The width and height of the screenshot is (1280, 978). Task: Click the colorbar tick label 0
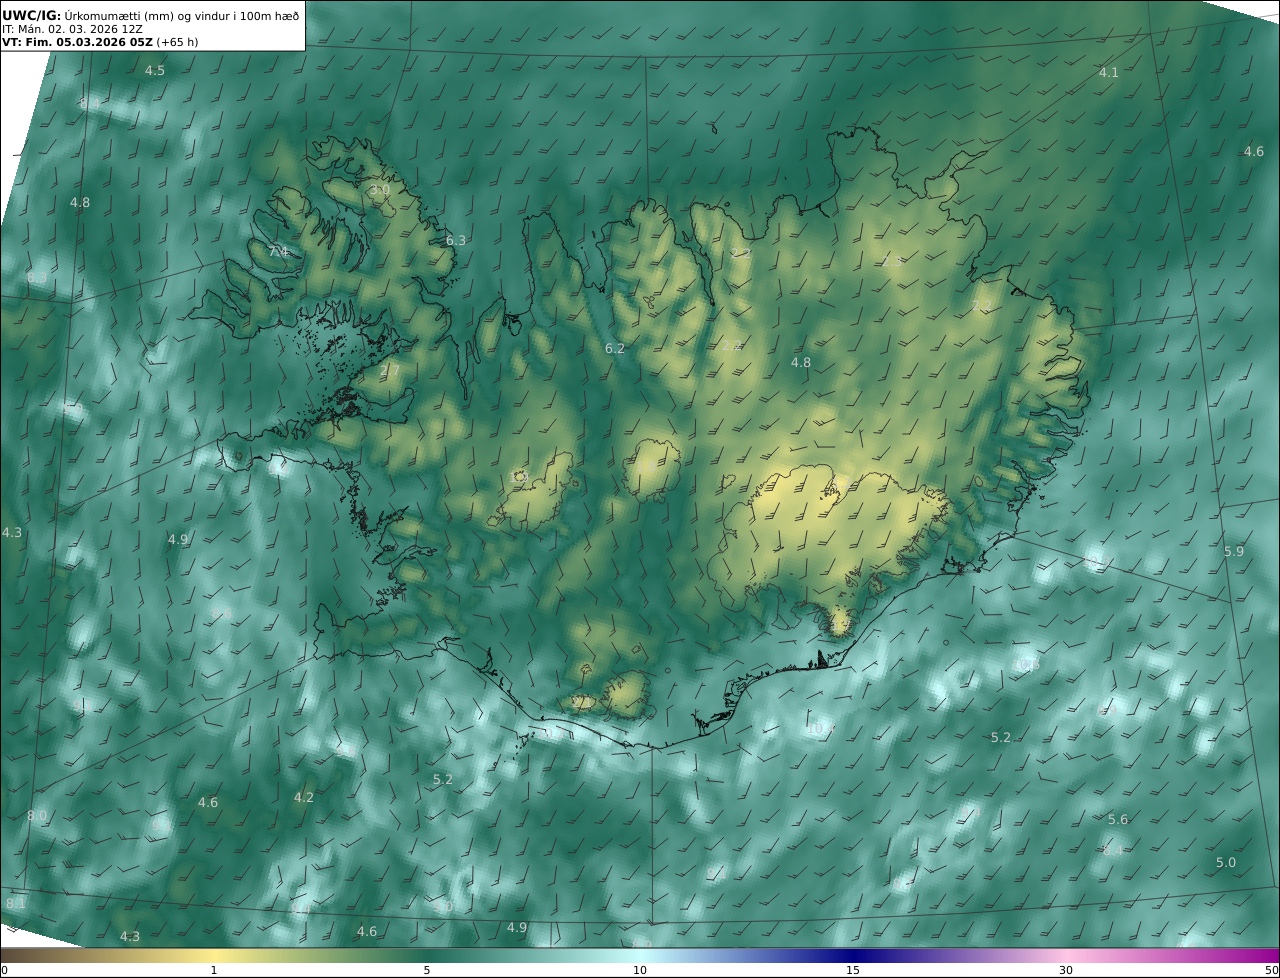tap(4, 970)
